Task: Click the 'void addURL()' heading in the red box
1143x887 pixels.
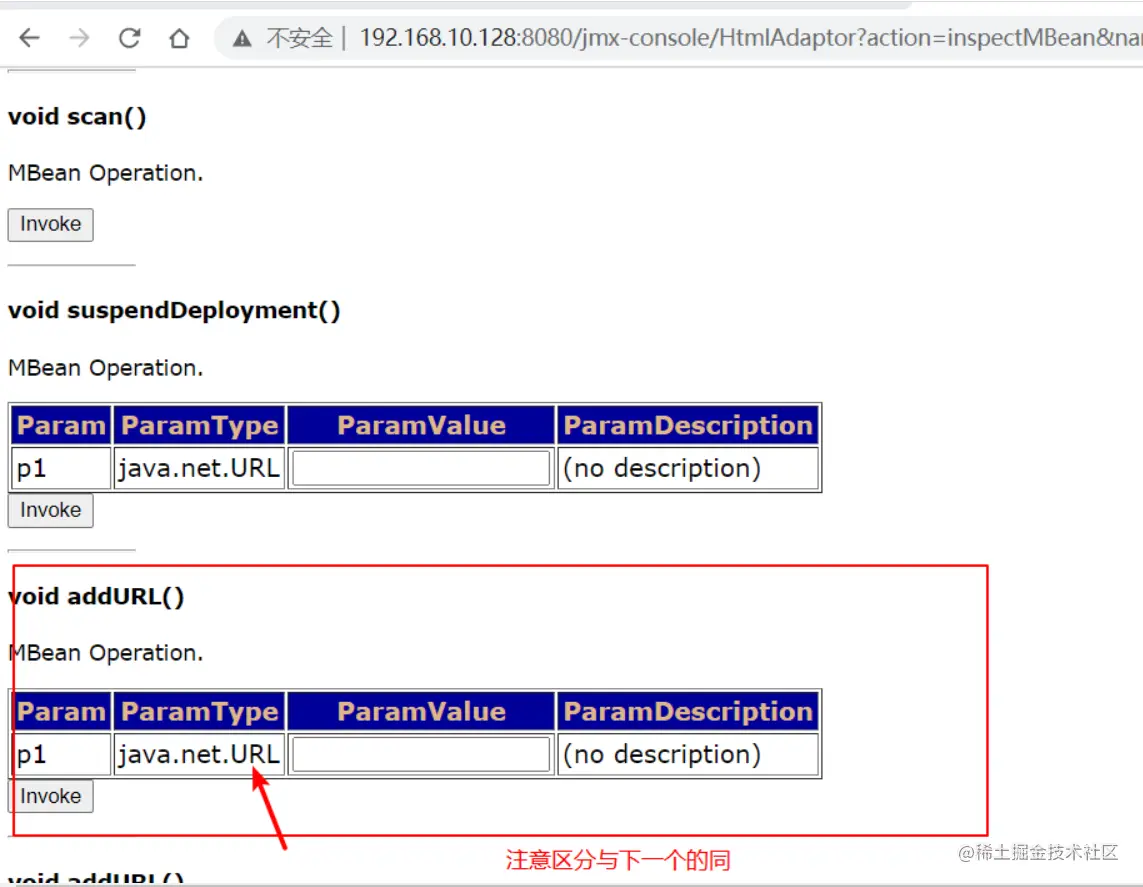Action: 96,597
